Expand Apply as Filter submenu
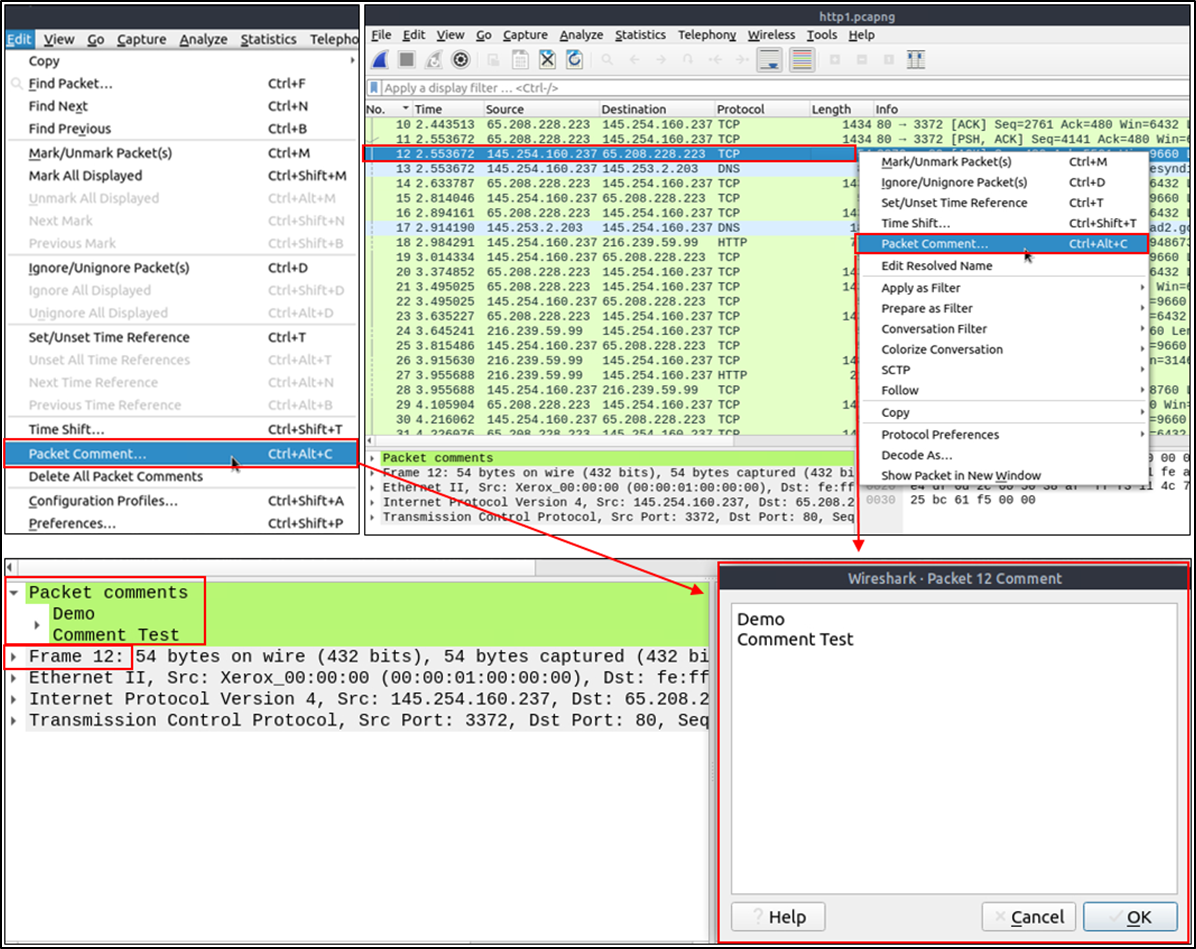The image size is (1196, 949). point(1003,288)
